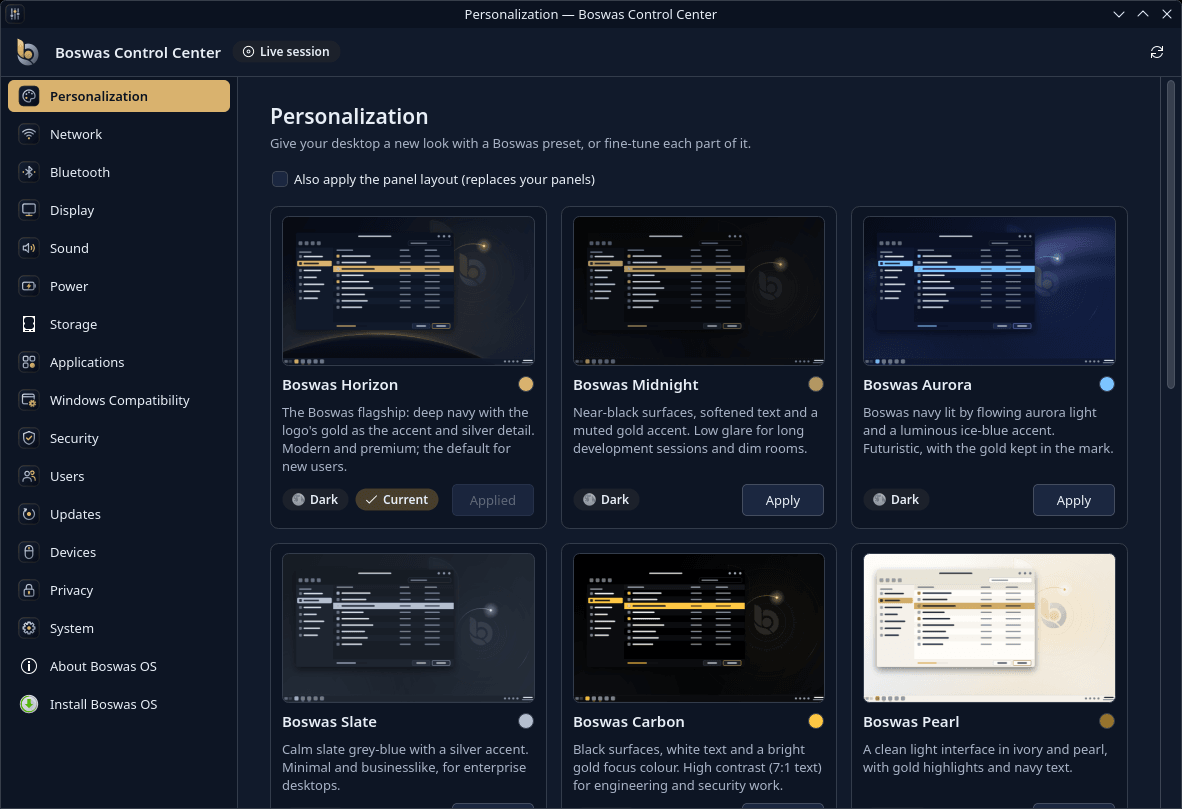The width and height of the screenshot is (1182, 809).
Task: Apply the Boswas Aurora theme
Action: coord(1073,500)
